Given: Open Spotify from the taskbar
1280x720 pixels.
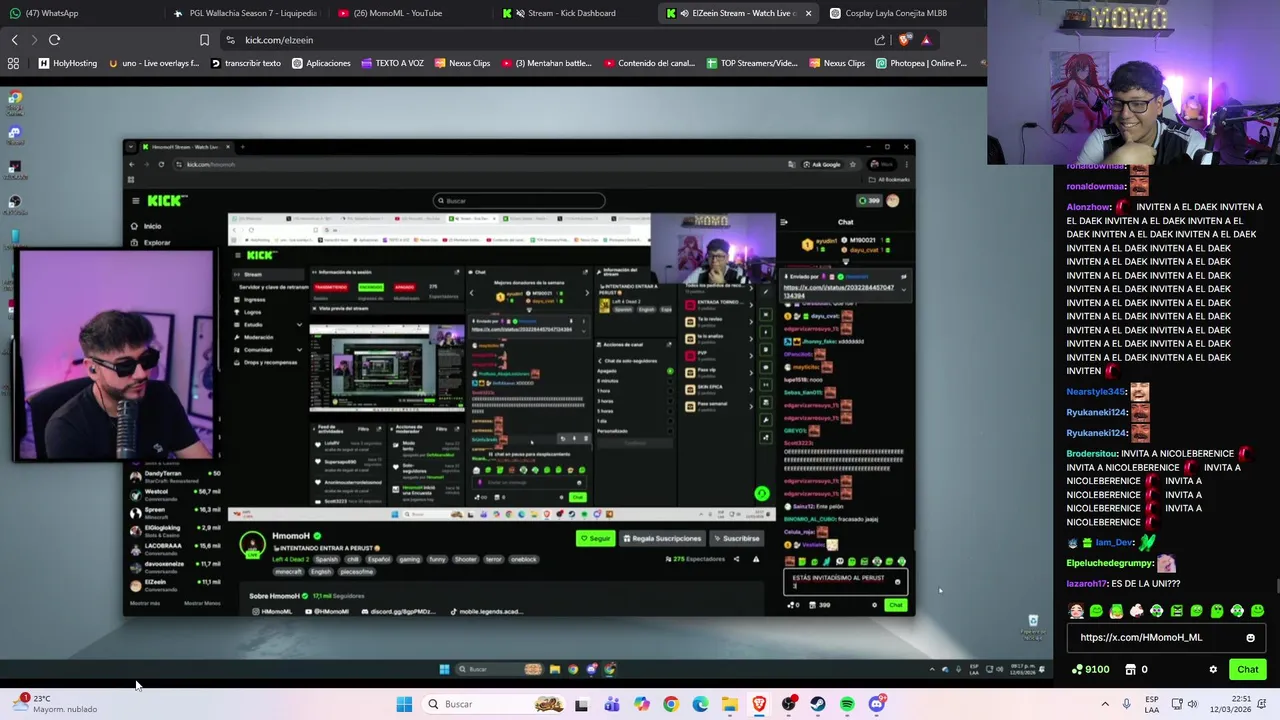Looking at the screenshot, I should pos(847,704).
